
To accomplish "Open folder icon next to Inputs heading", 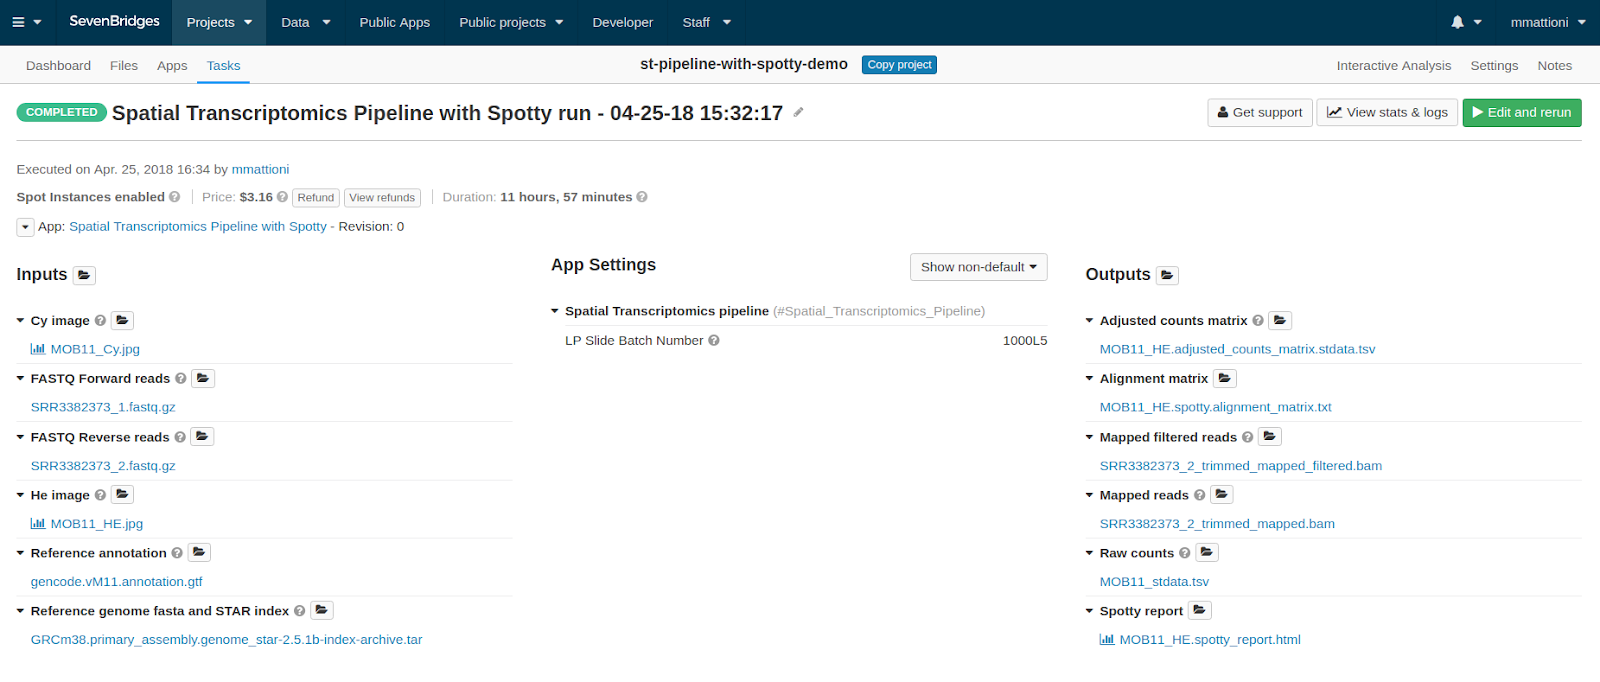I will 84,275.
